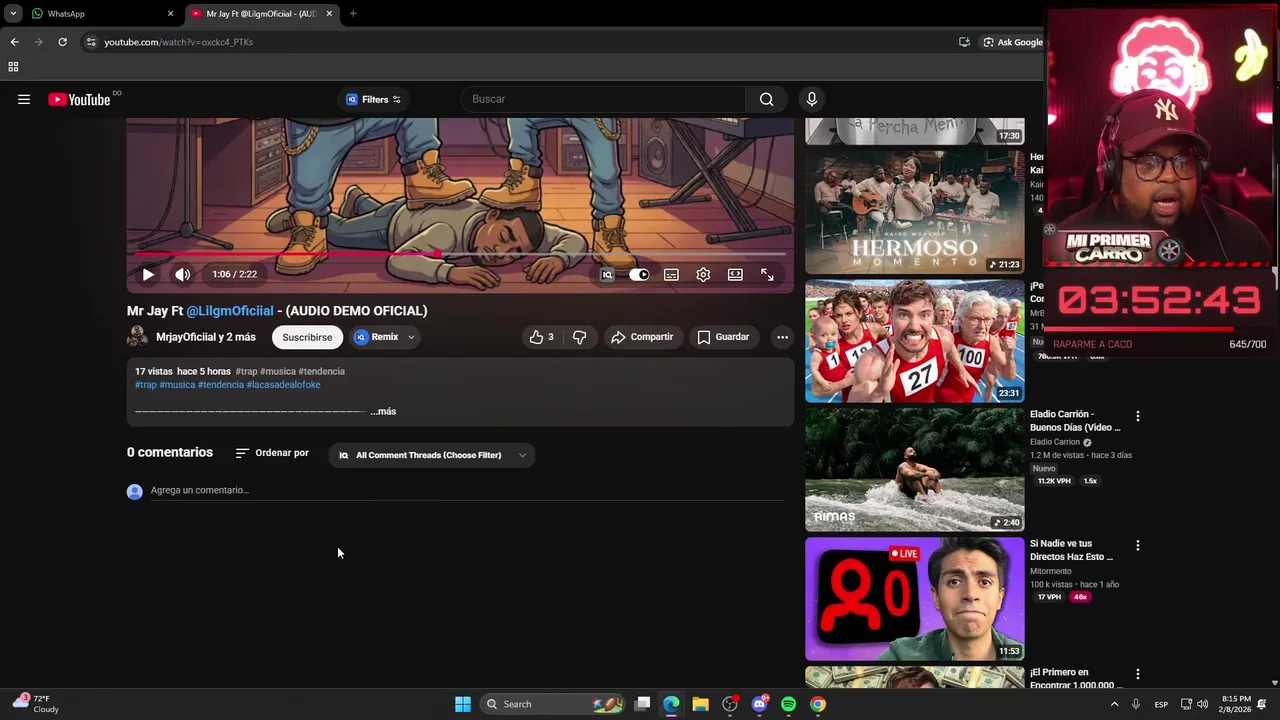The image size is (1280, 720).
Task: Open the Windows Start menu
Action: [x=463, y=704]
